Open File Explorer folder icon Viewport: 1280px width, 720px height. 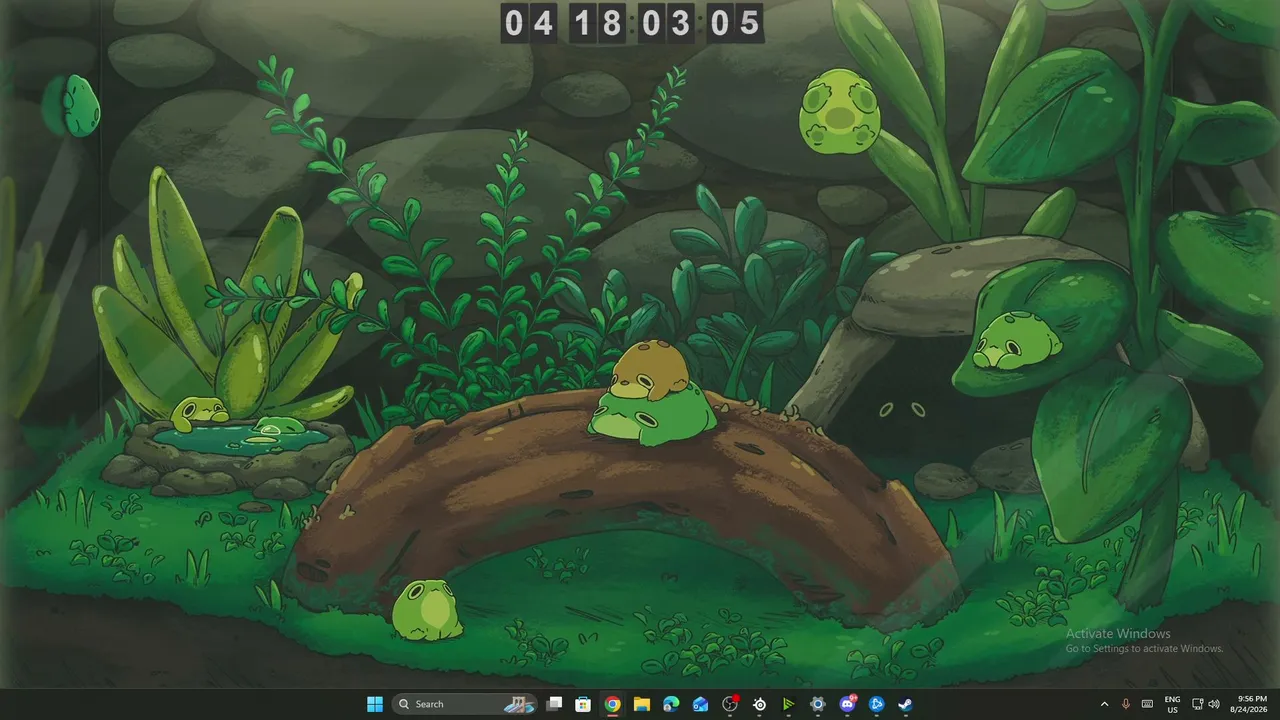tap(642, 704)
